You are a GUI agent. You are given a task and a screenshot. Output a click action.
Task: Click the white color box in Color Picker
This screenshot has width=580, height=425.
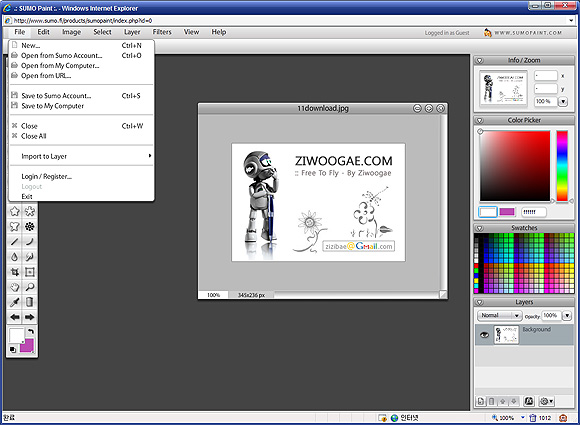tap(488, 212)
